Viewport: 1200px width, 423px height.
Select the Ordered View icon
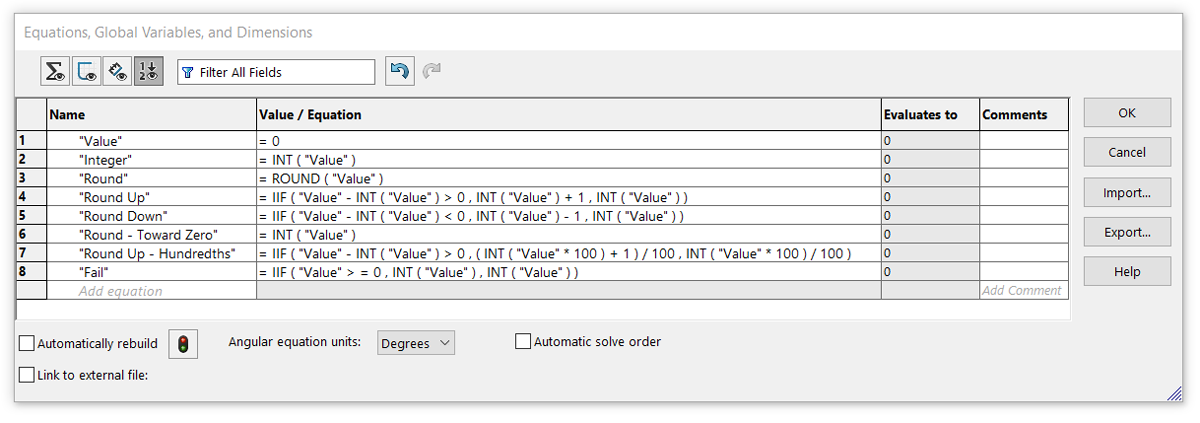coord(149,72)
